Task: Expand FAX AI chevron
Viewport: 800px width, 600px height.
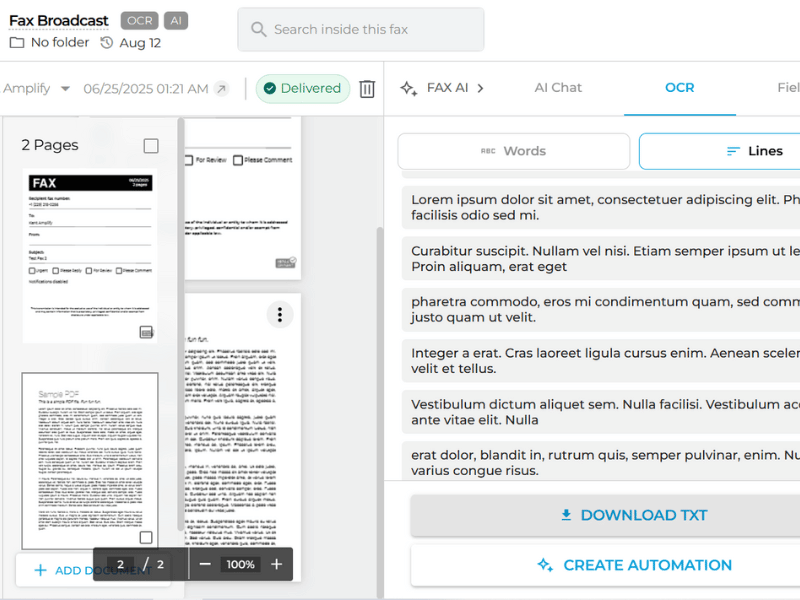Action: [480, 88]
